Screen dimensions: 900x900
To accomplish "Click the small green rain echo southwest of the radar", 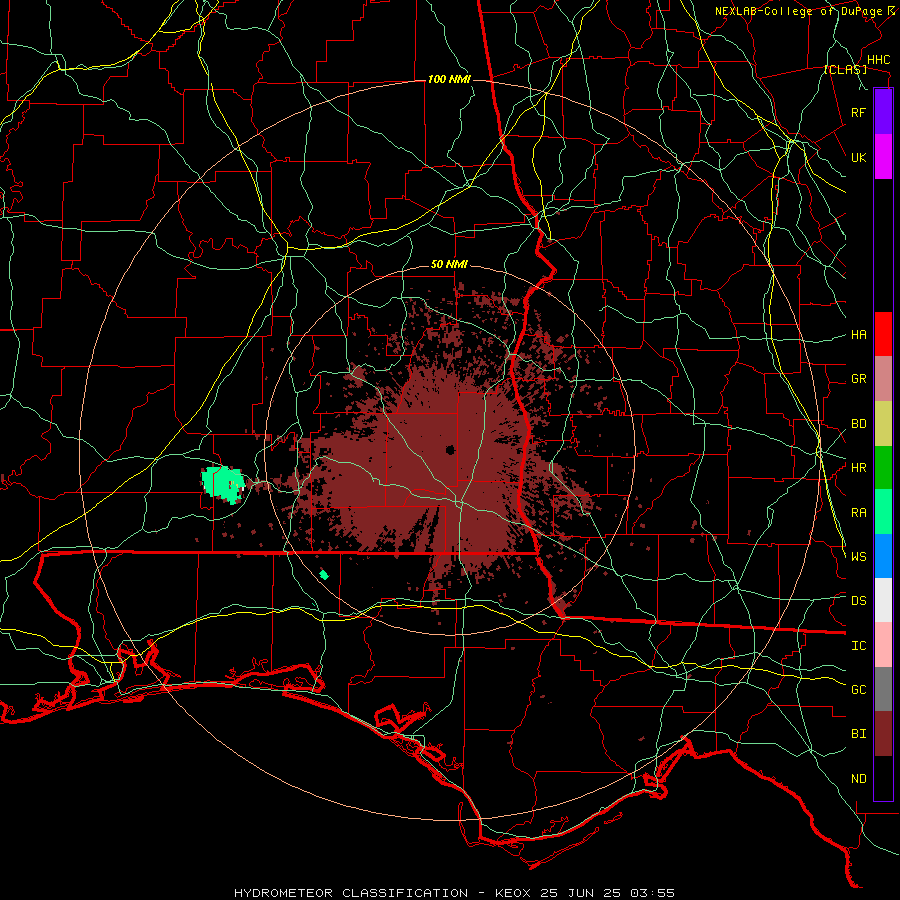I will (324, 575).
